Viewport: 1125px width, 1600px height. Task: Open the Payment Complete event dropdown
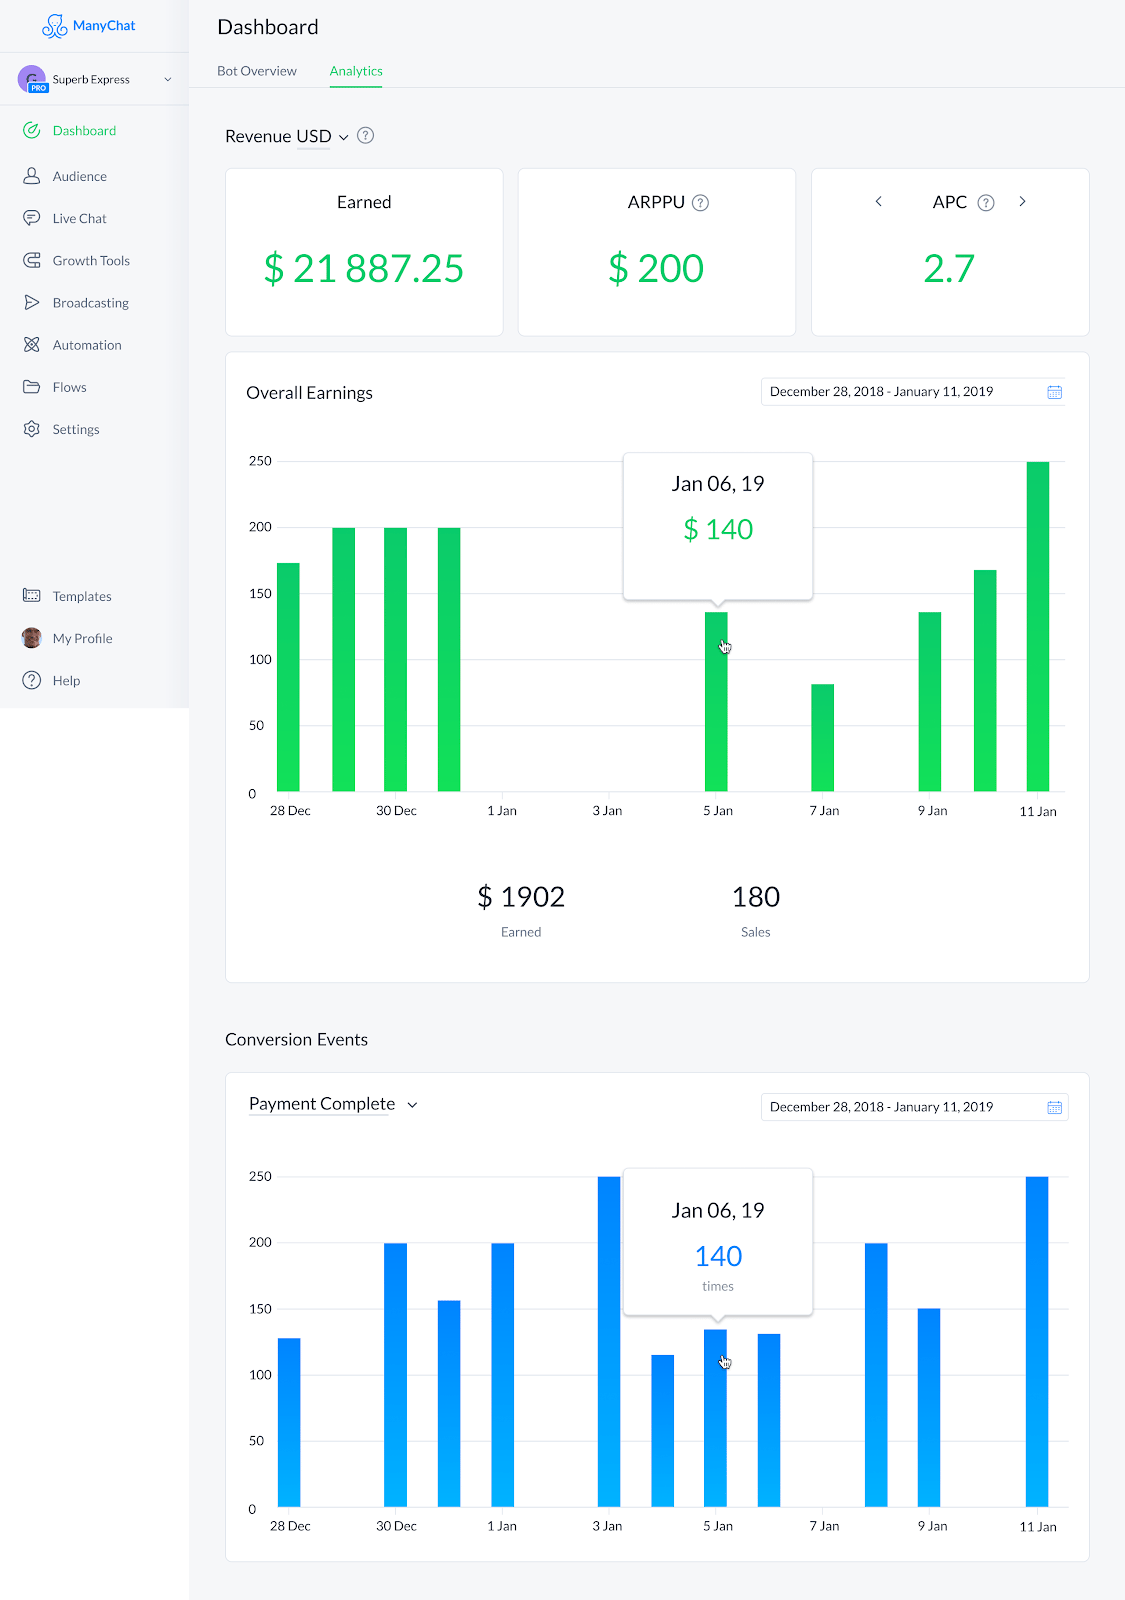[x=412, y=1105]
